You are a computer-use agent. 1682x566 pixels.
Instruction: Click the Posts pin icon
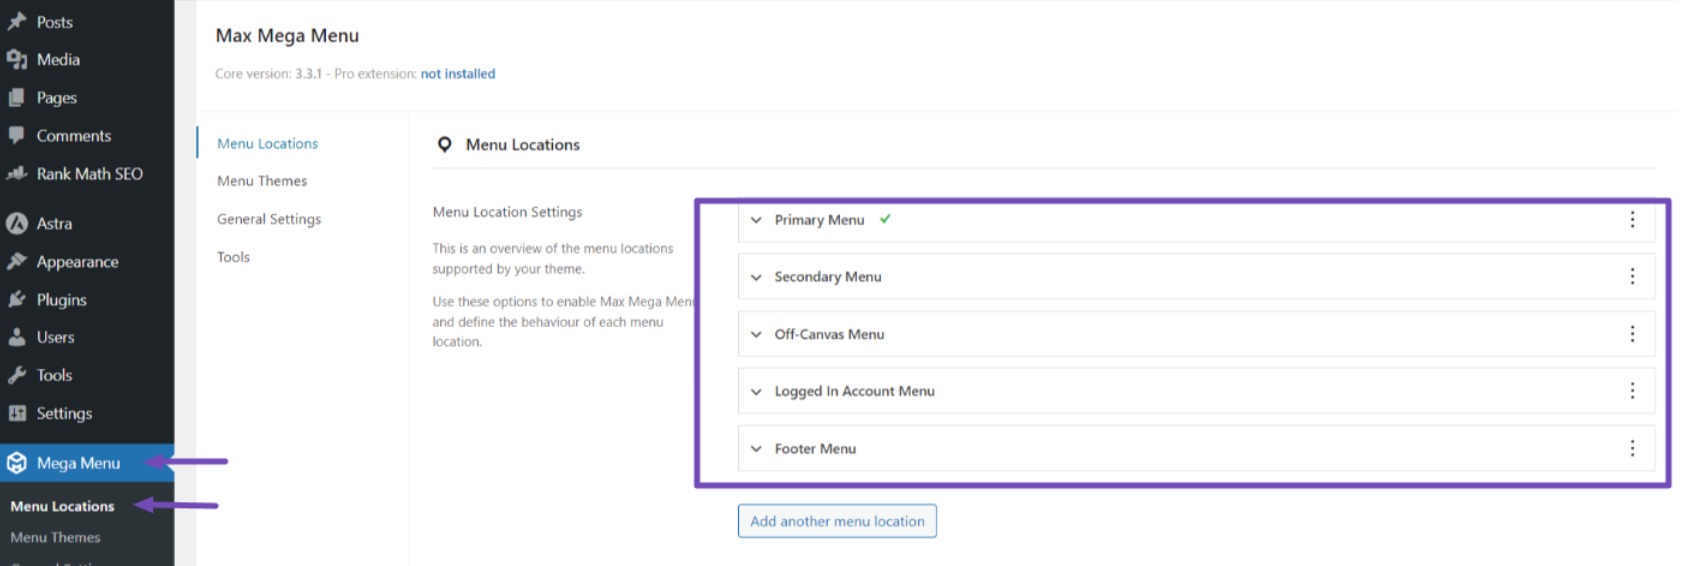tap(17, 21)
